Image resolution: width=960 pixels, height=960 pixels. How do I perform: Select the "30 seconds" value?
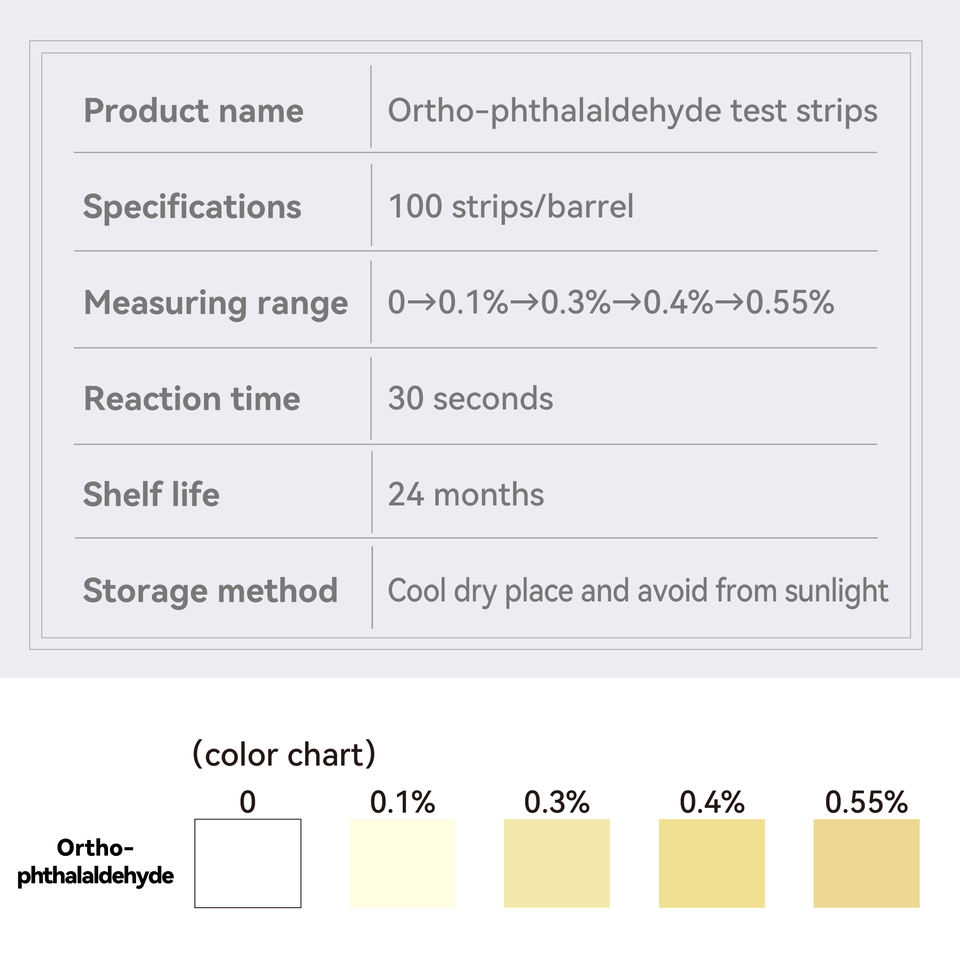pos(470,398)
